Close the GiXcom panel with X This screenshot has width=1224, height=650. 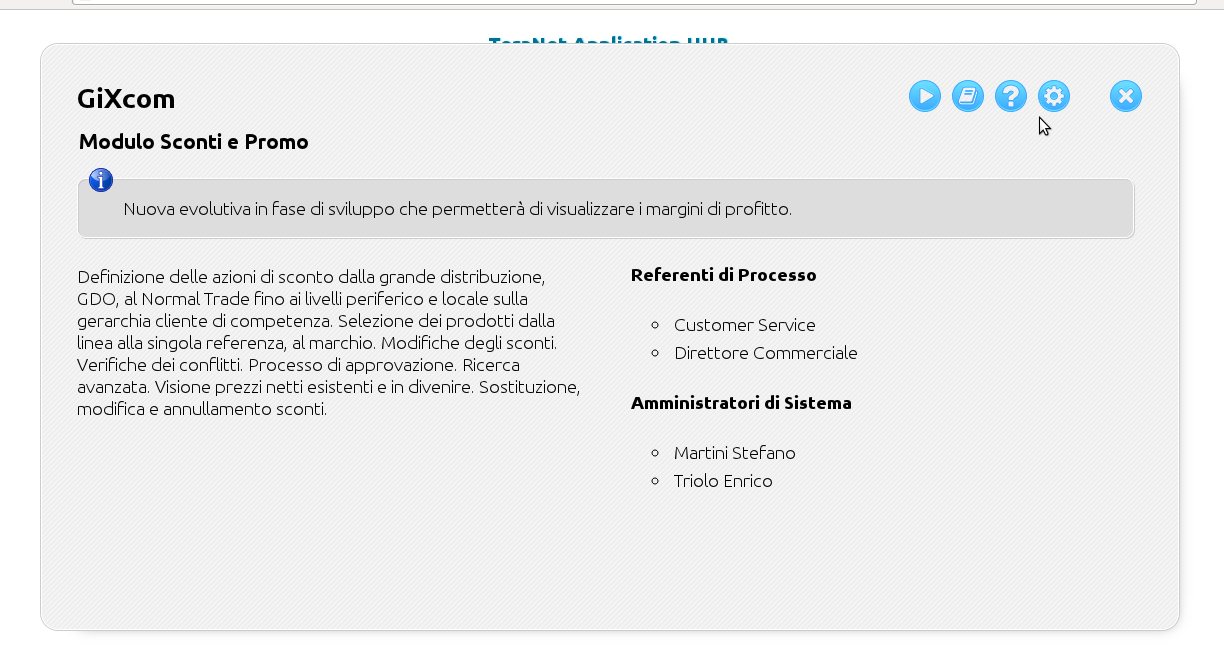coord(1126,96)
